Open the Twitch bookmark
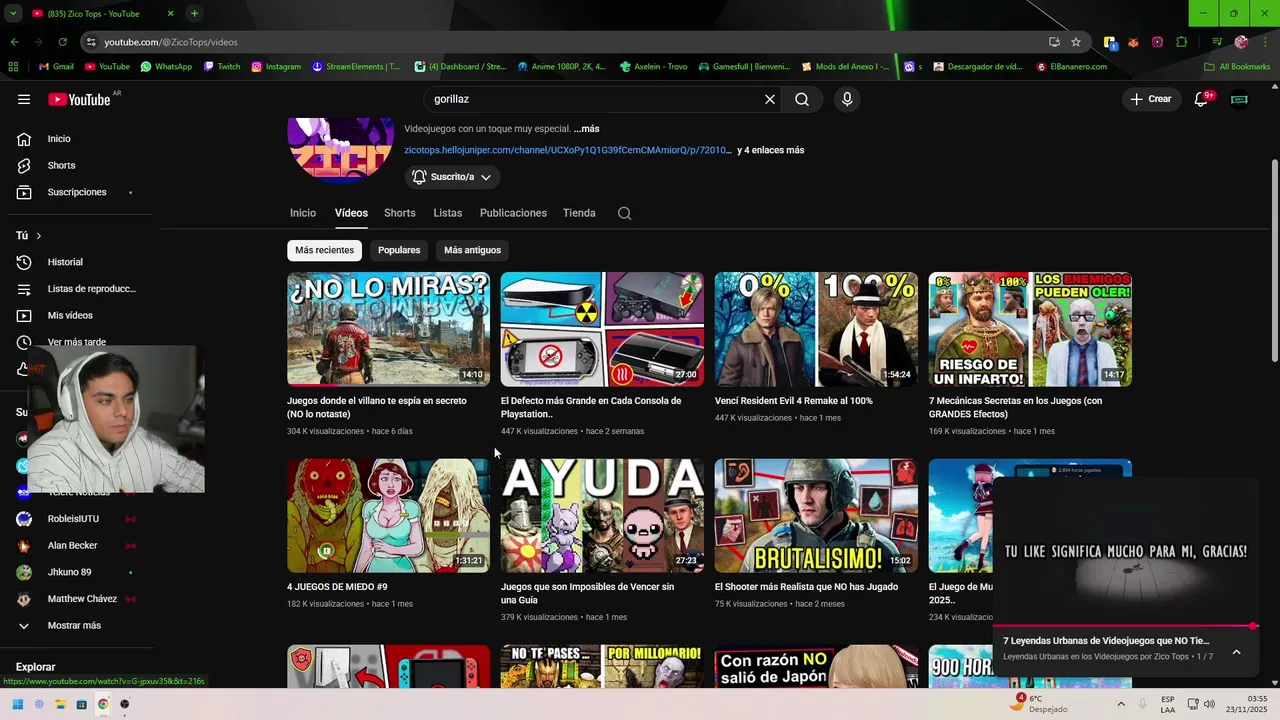Screen dimensions: 1280x720 [x=222, y=67]
